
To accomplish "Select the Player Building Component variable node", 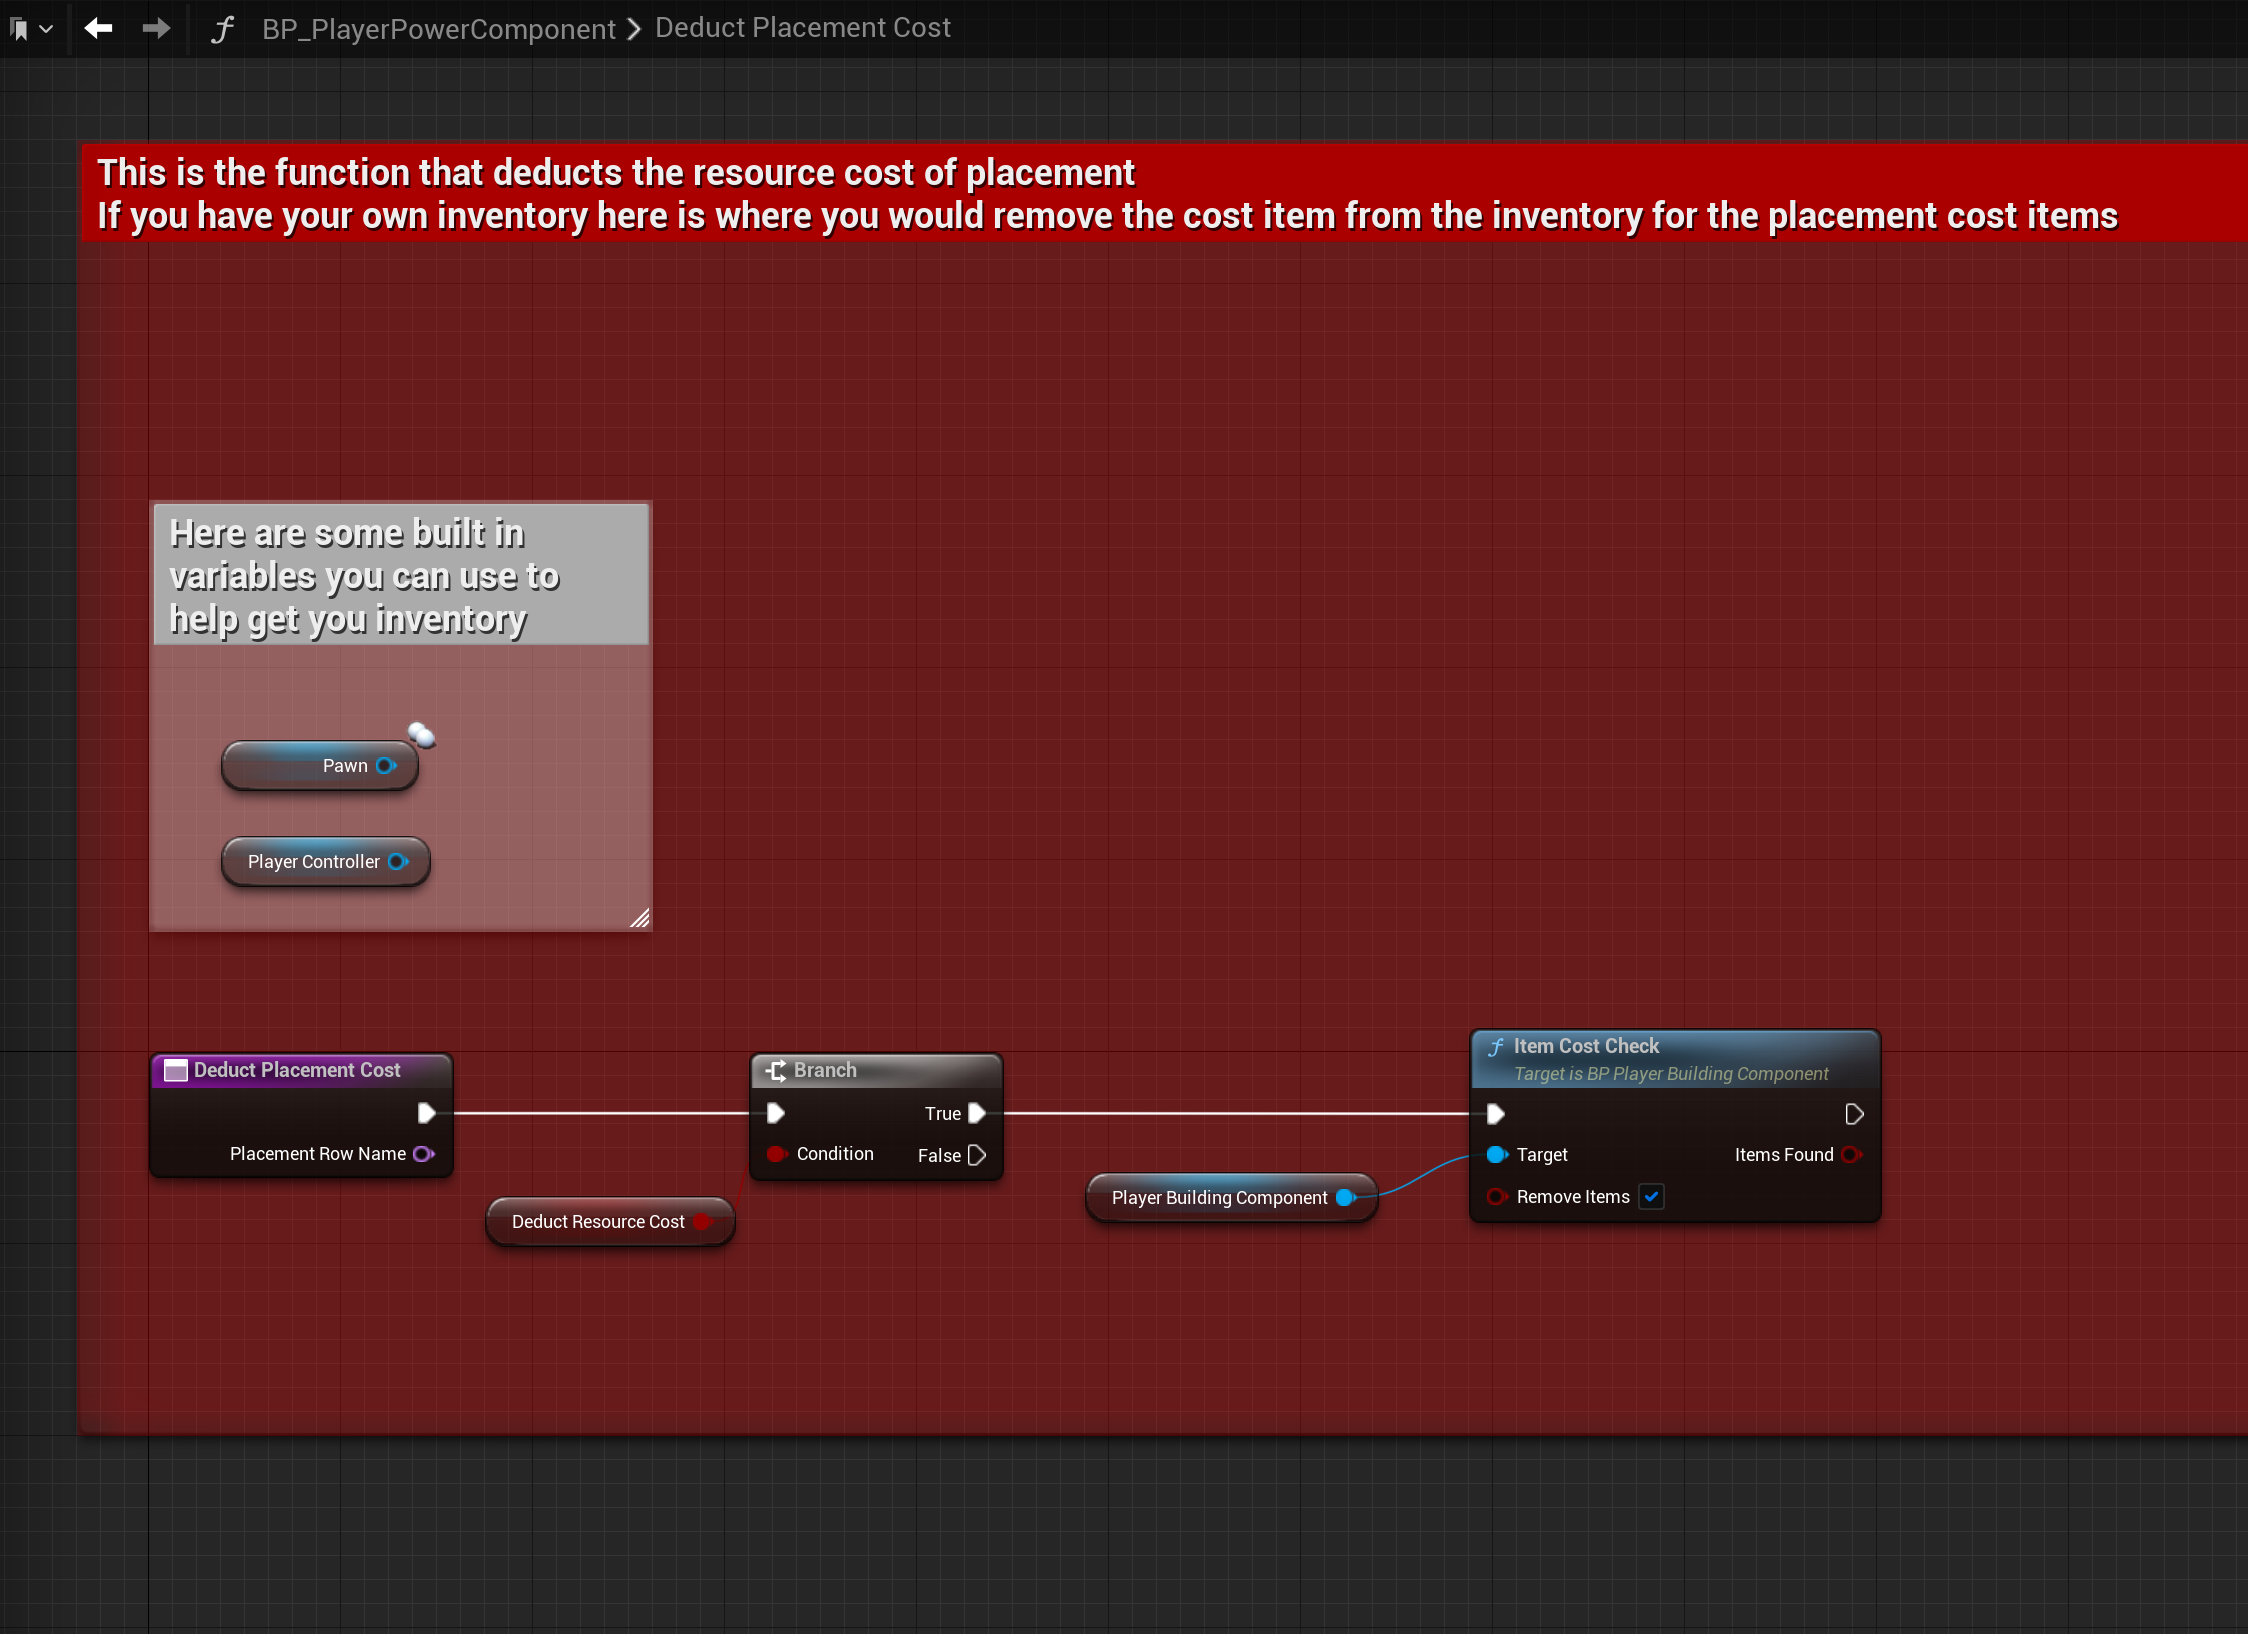I will pos(1218,1198).
